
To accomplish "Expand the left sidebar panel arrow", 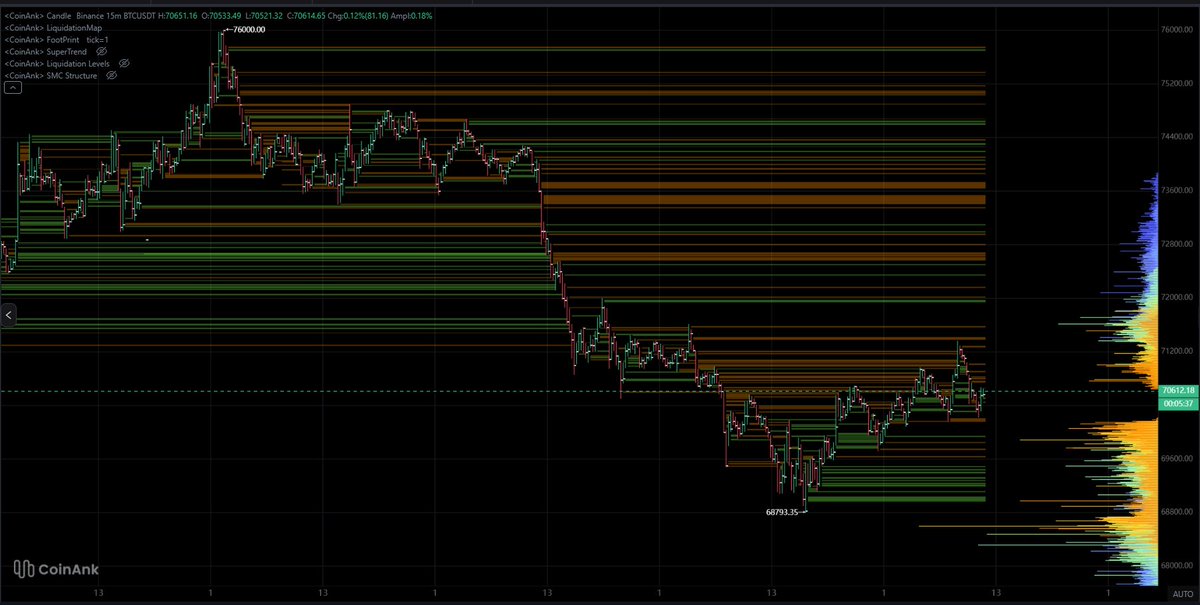I will pos(8,316).
